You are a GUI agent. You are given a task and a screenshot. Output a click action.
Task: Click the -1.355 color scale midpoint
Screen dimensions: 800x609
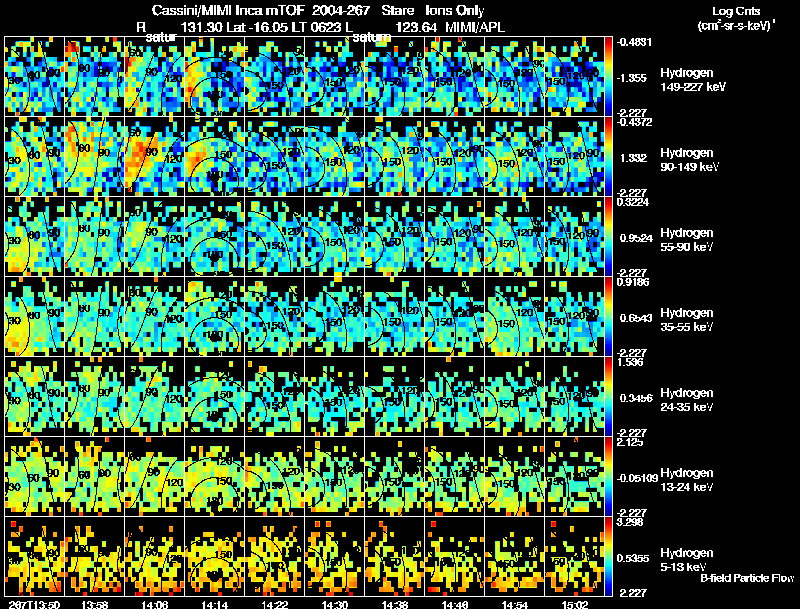point(632,78)
